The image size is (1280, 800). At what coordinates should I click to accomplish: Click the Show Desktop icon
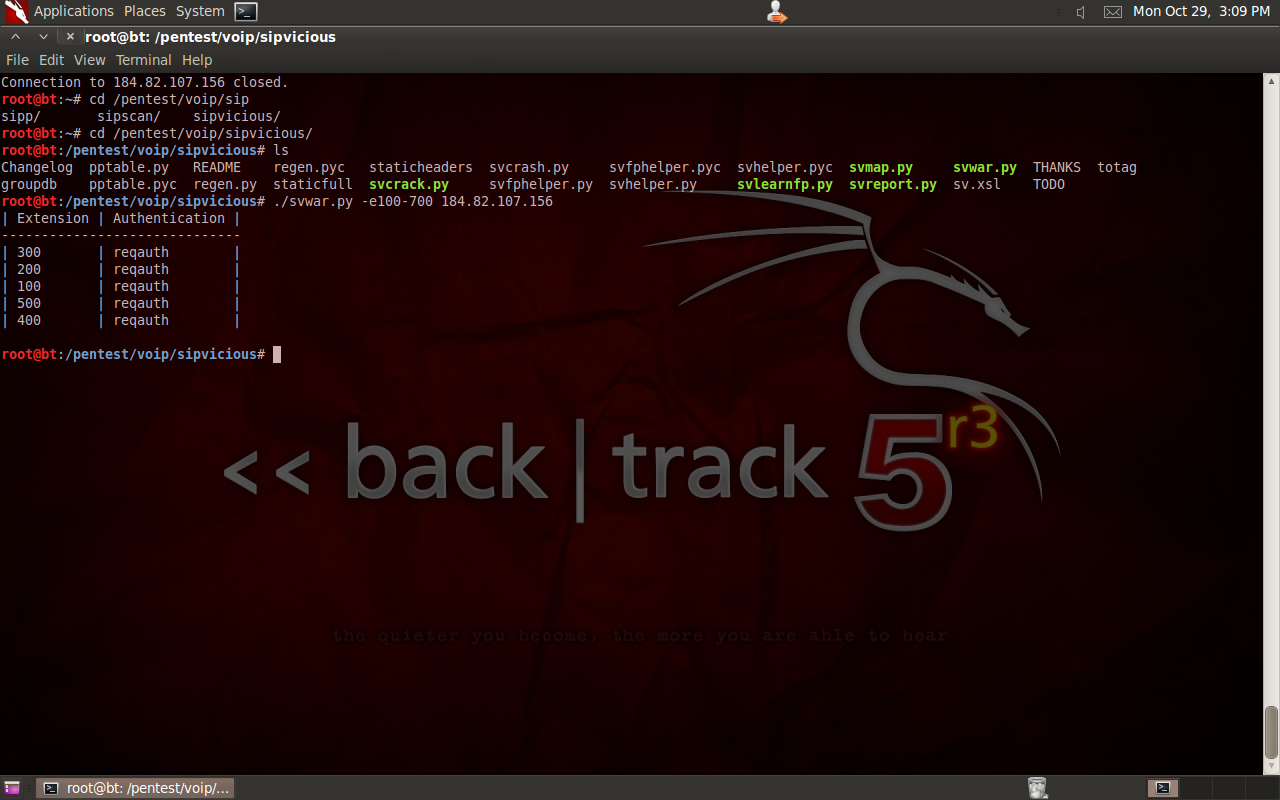[x=12, y=788]
